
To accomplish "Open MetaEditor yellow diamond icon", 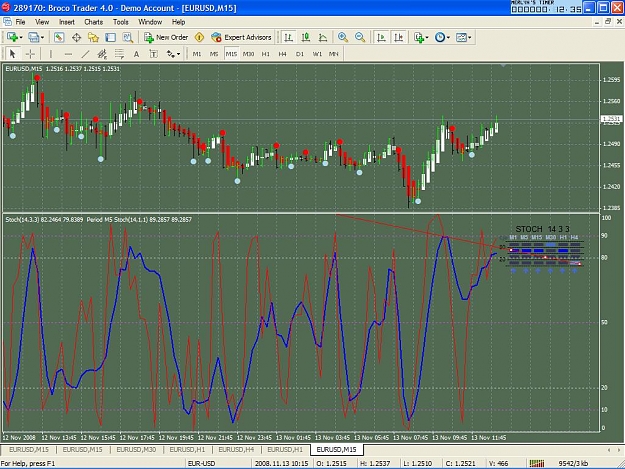I will tap(199, 37).
